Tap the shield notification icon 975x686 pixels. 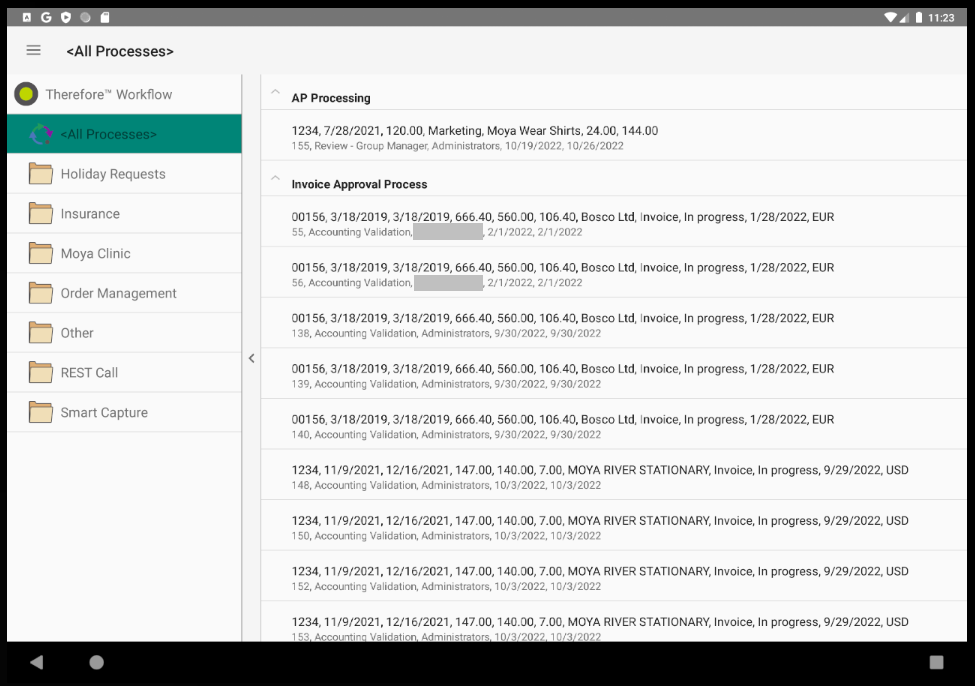66,17
